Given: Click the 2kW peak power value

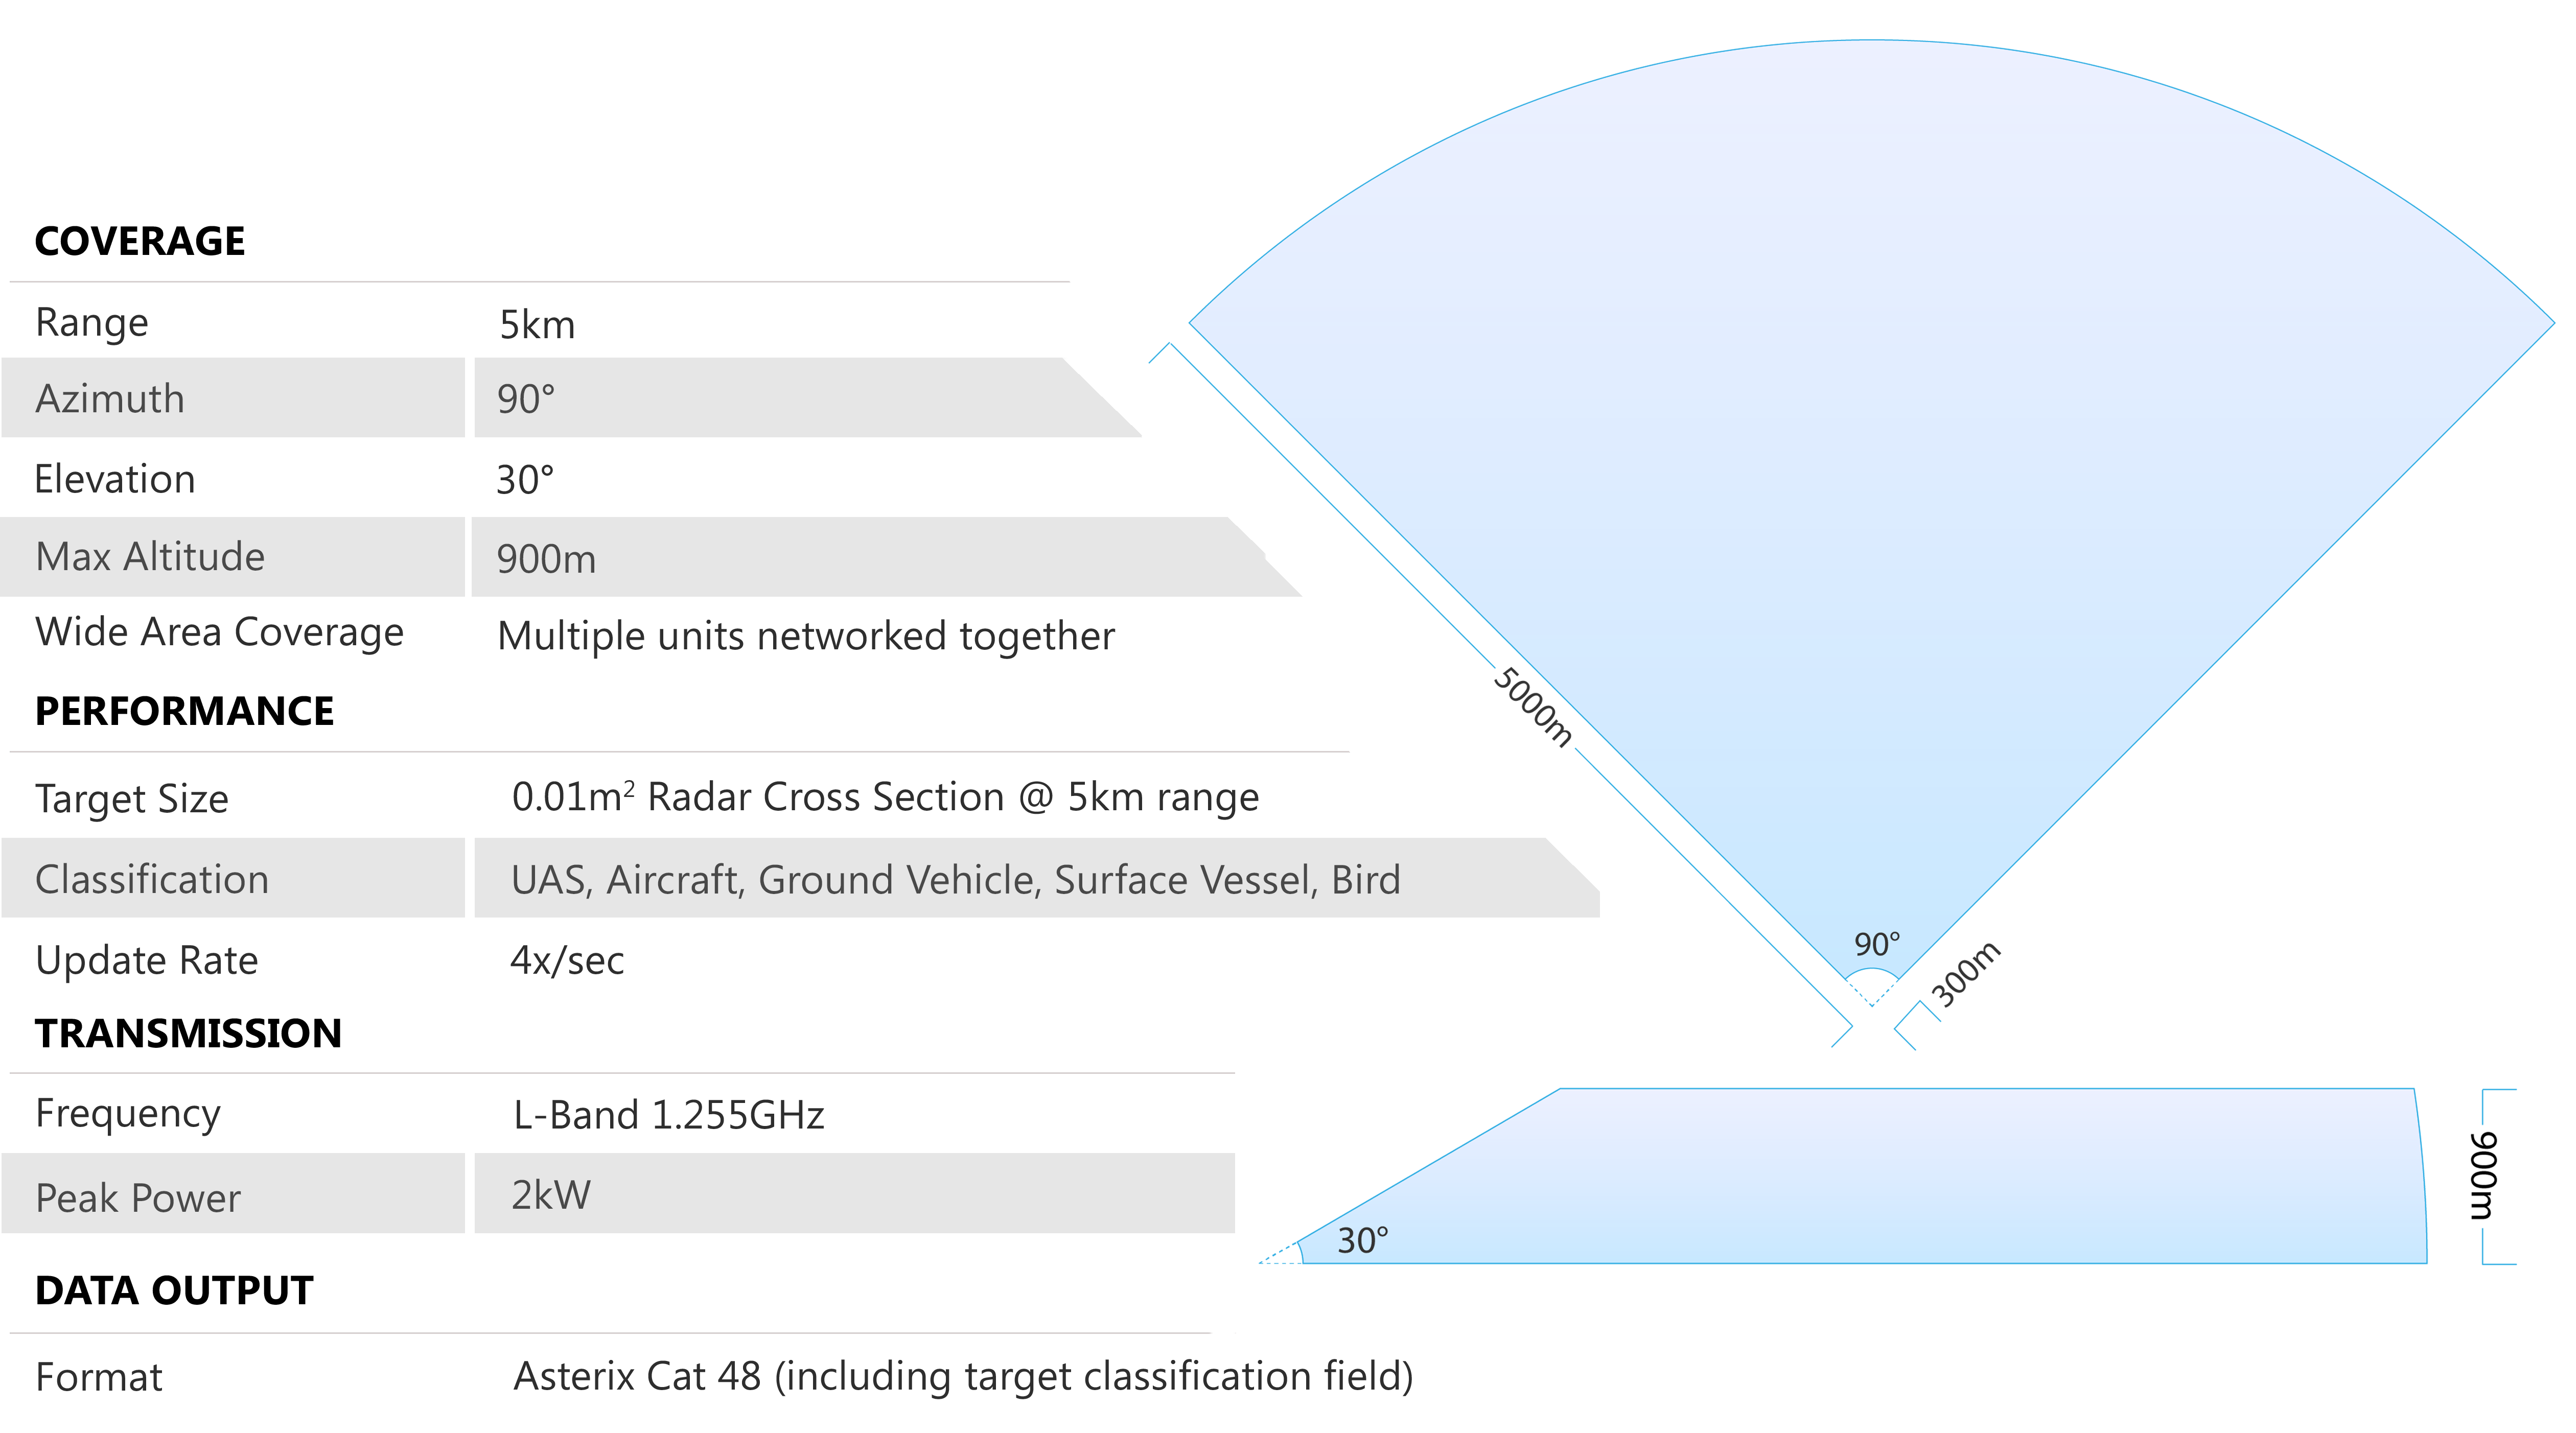Looking at the screenshot, I should 551,1196.
